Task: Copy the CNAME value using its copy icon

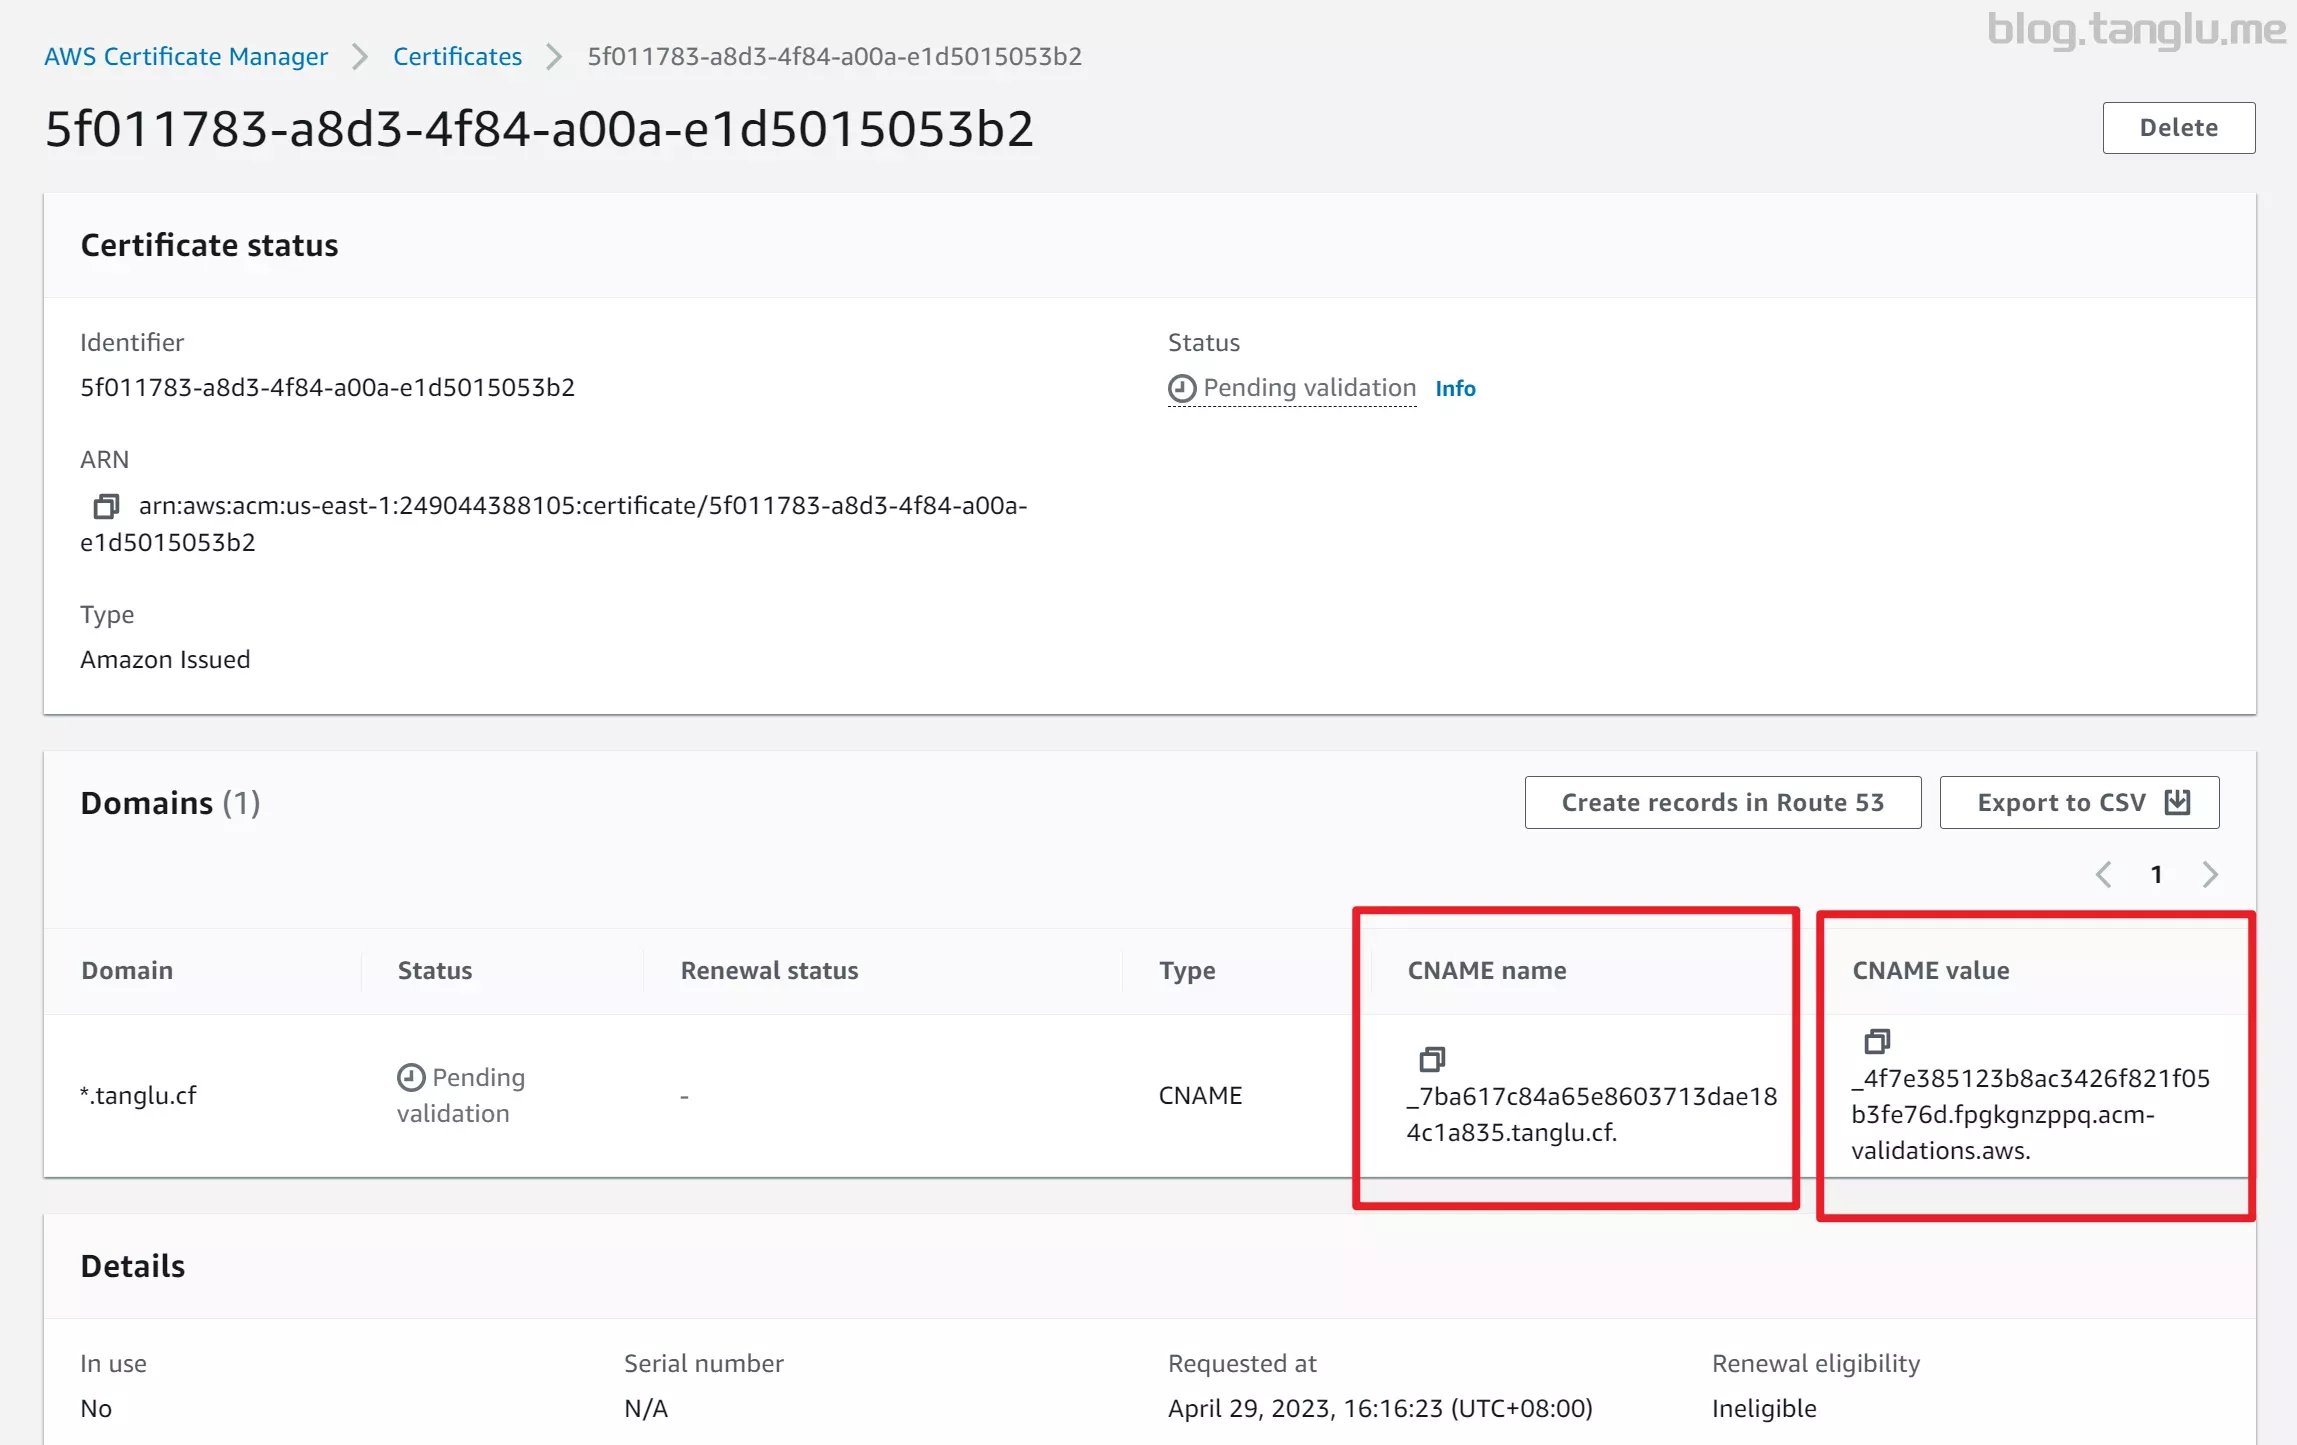Action: 1877,1041
